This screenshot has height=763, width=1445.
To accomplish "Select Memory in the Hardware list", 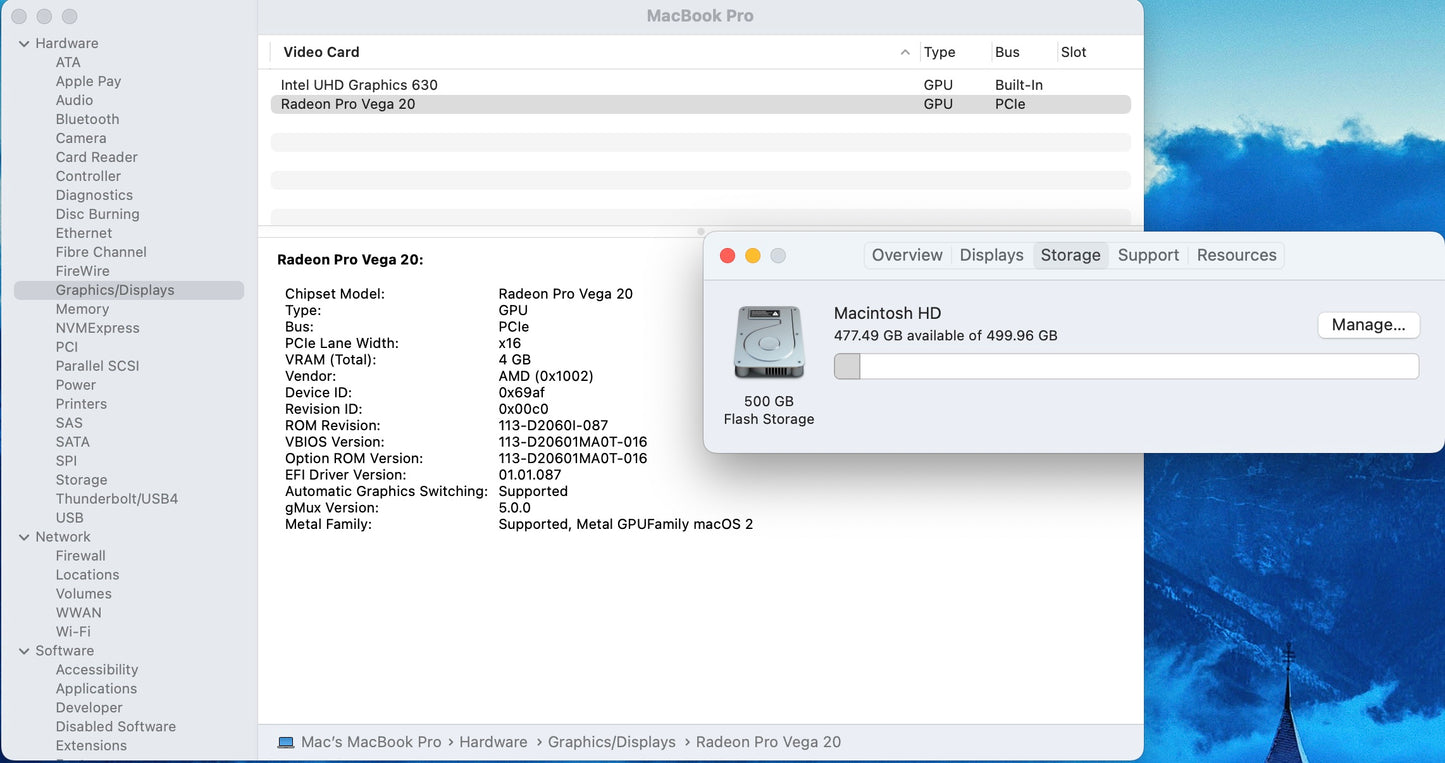I will [82, 309].
